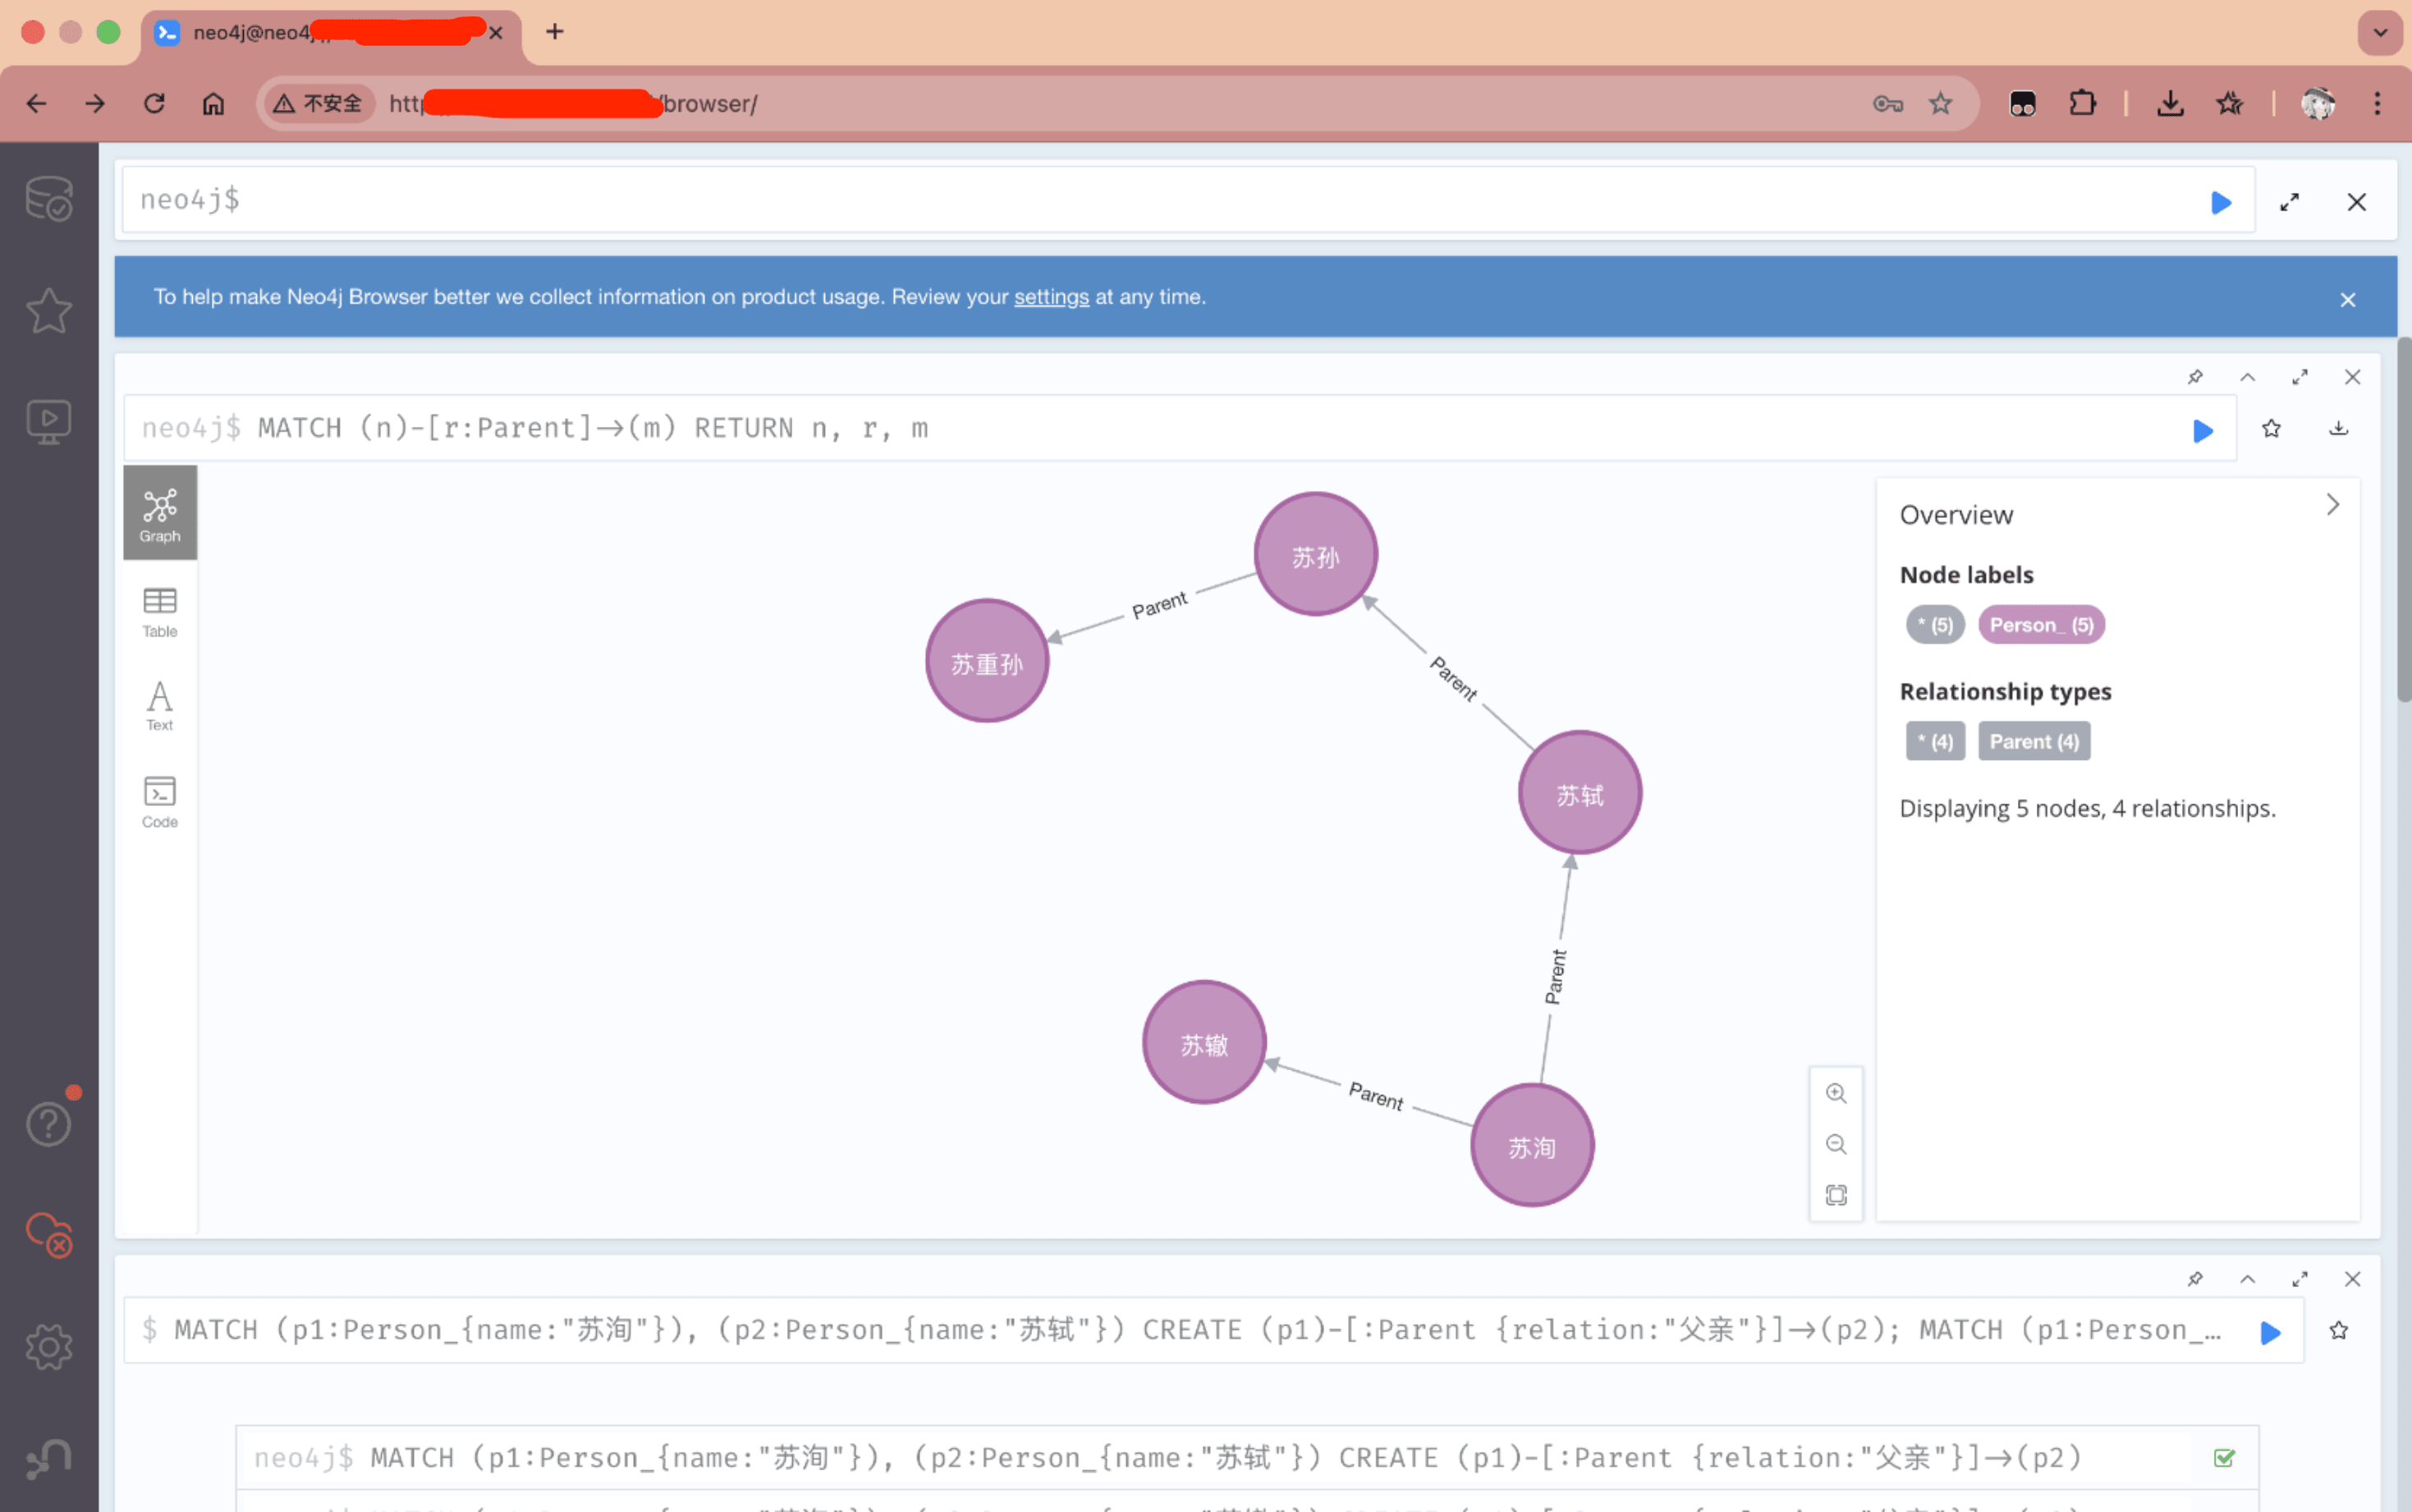Select the purple Person_ (5) label

(2041, 625)
